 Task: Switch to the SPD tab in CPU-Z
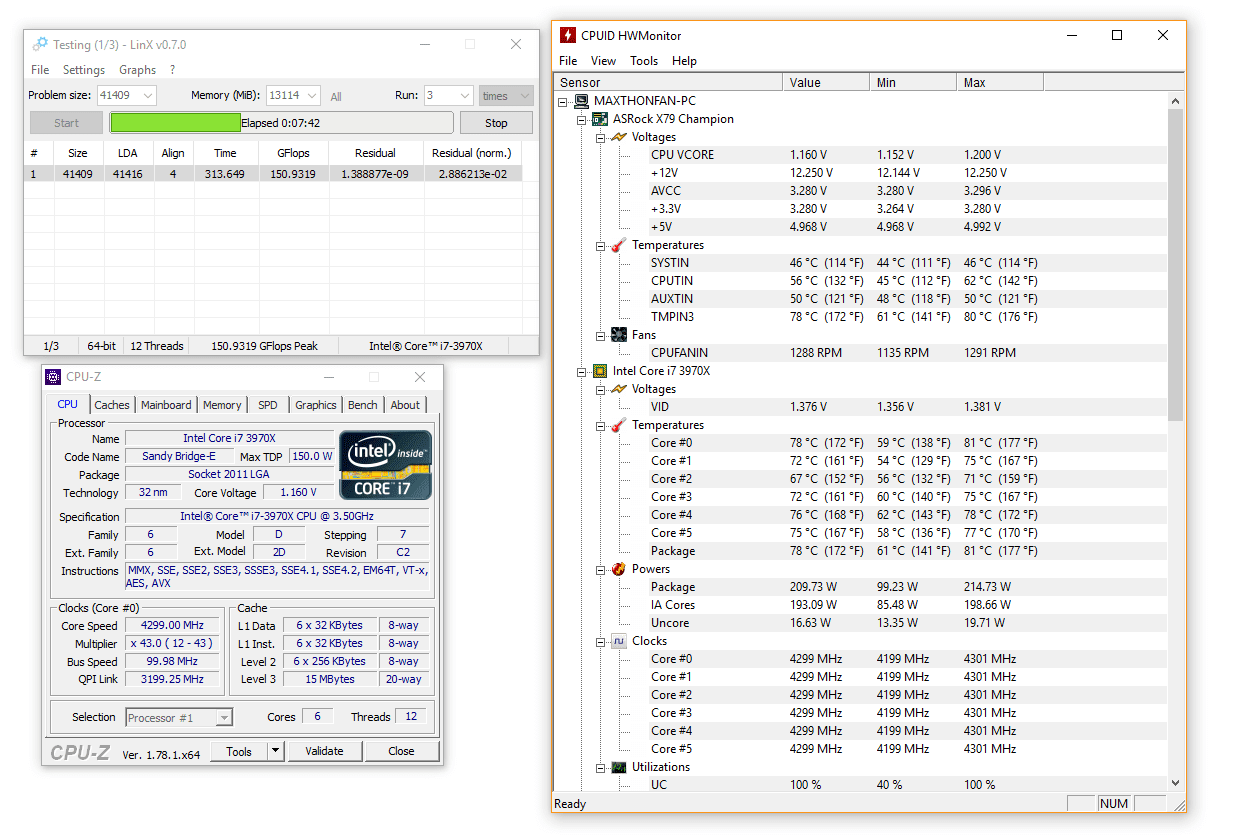268,405
